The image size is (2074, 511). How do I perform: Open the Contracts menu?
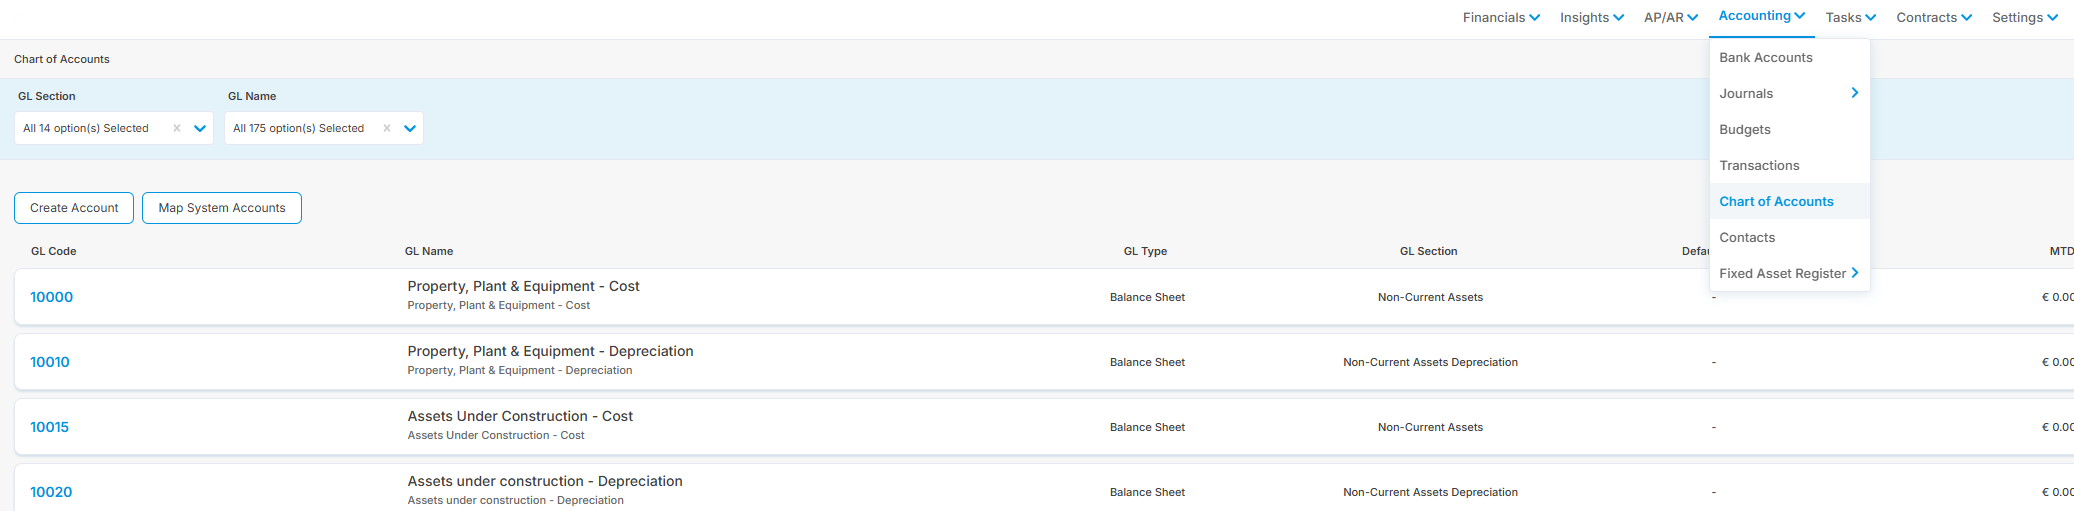(x=1934, y=18)
